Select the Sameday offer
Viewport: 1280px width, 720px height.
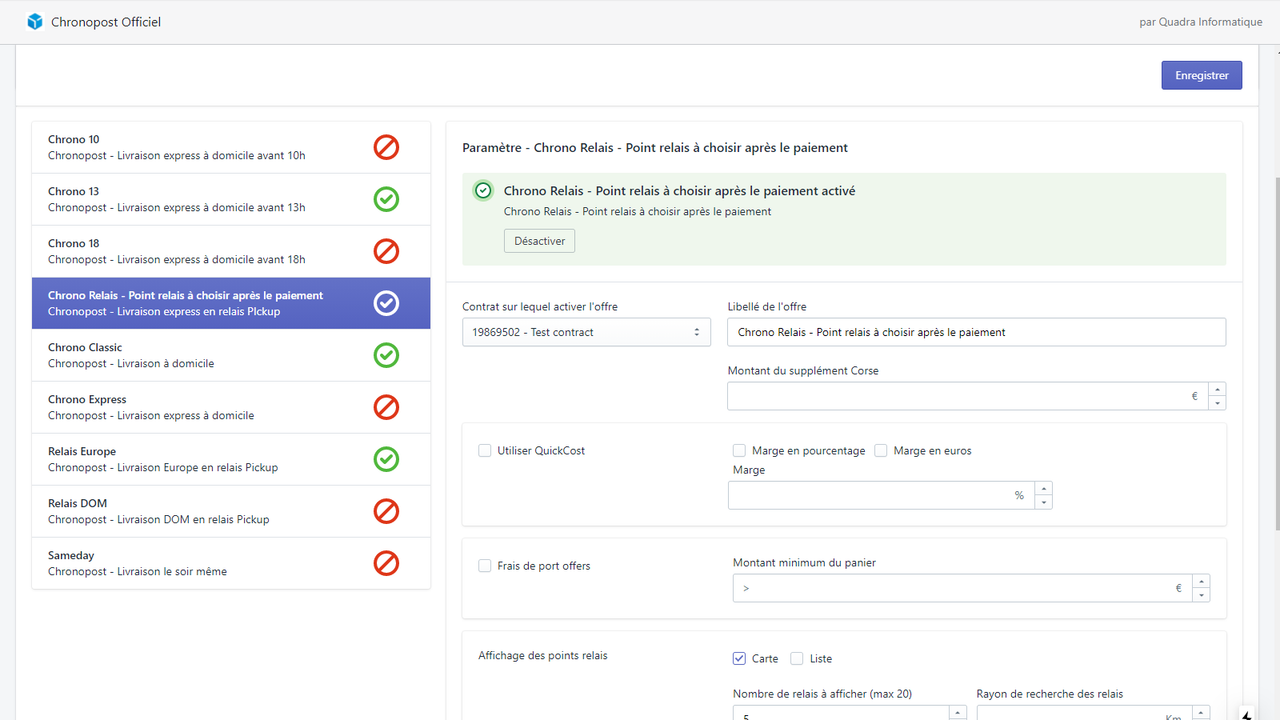[x=231, y=564]
